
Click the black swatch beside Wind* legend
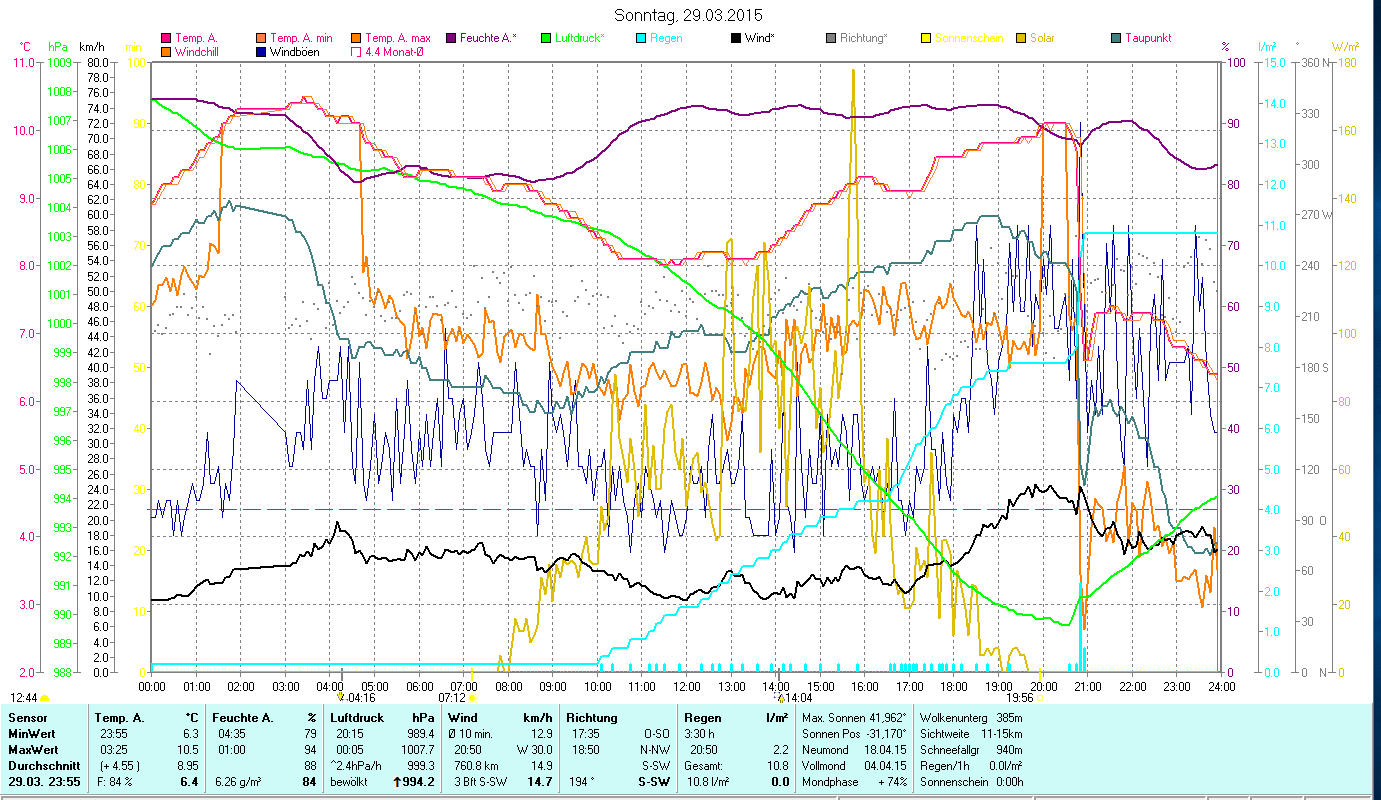735,38
